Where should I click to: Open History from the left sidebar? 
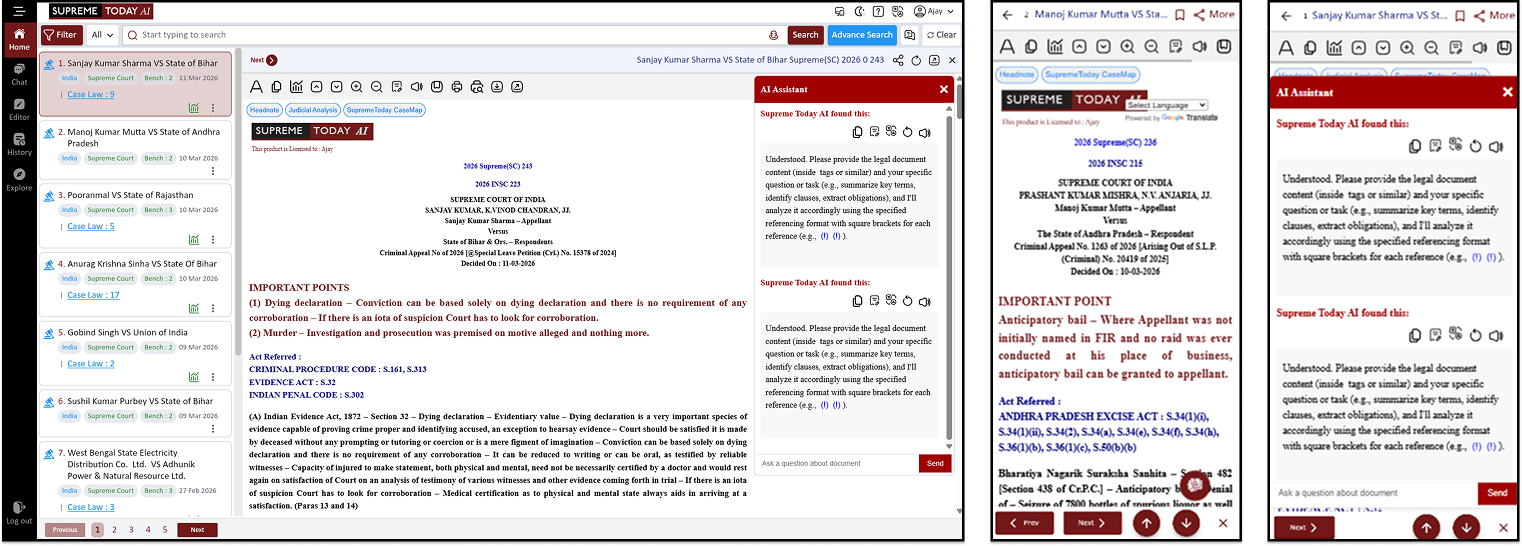click(x=19, y=145)
